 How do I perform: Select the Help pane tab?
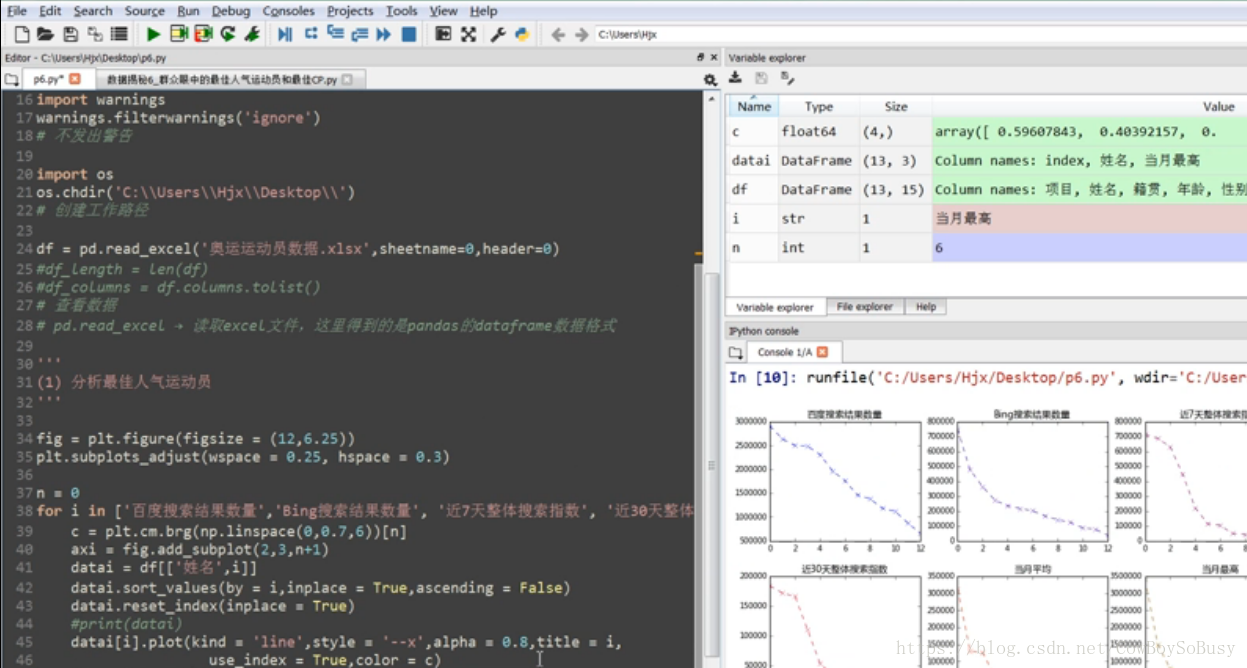[926, 307]
